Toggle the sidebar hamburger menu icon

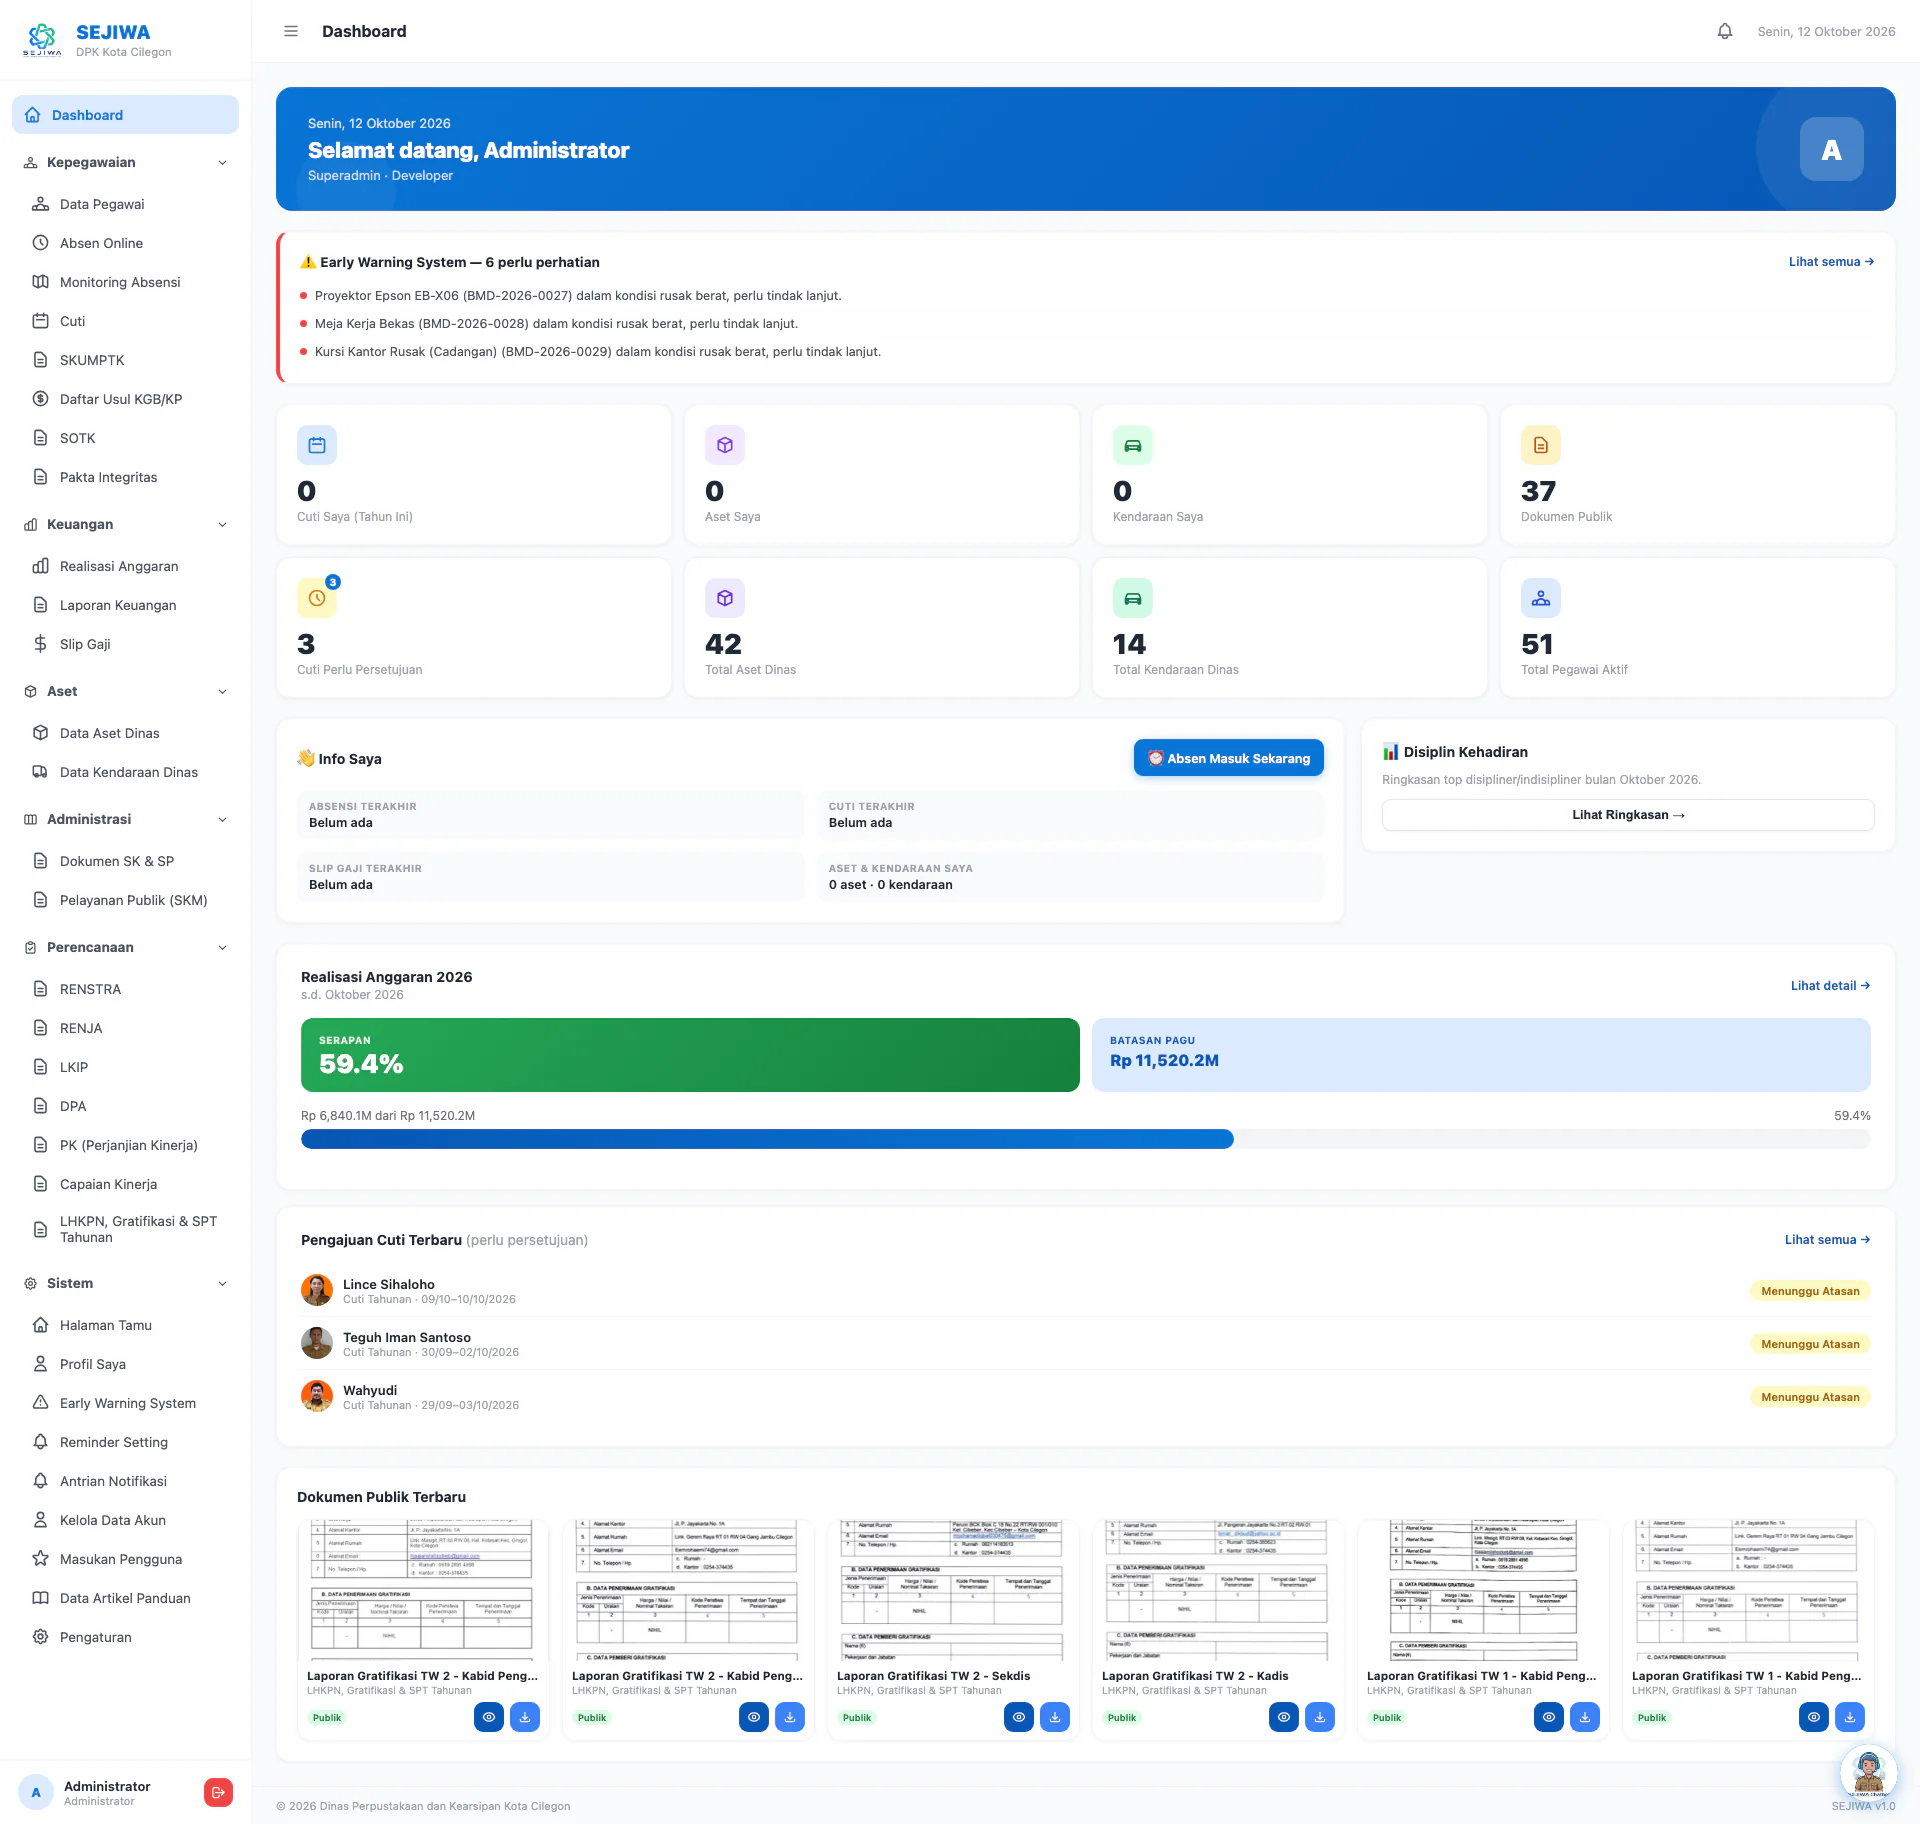[291, 31]
